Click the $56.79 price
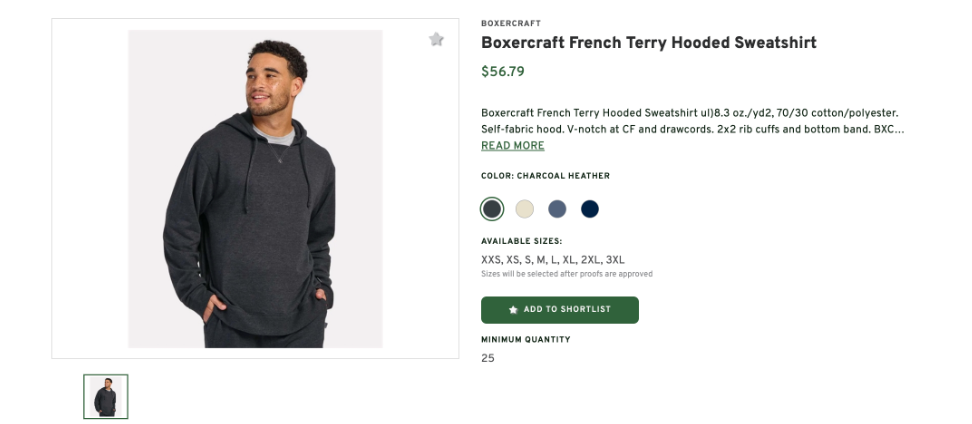972x424 pixels. [x=503, y=72]
